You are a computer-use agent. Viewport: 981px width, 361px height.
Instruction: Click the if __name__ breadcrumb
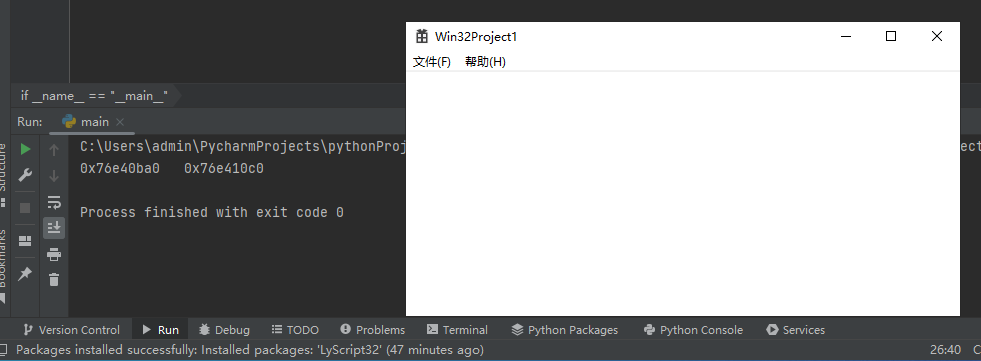(x=94, y=96)
